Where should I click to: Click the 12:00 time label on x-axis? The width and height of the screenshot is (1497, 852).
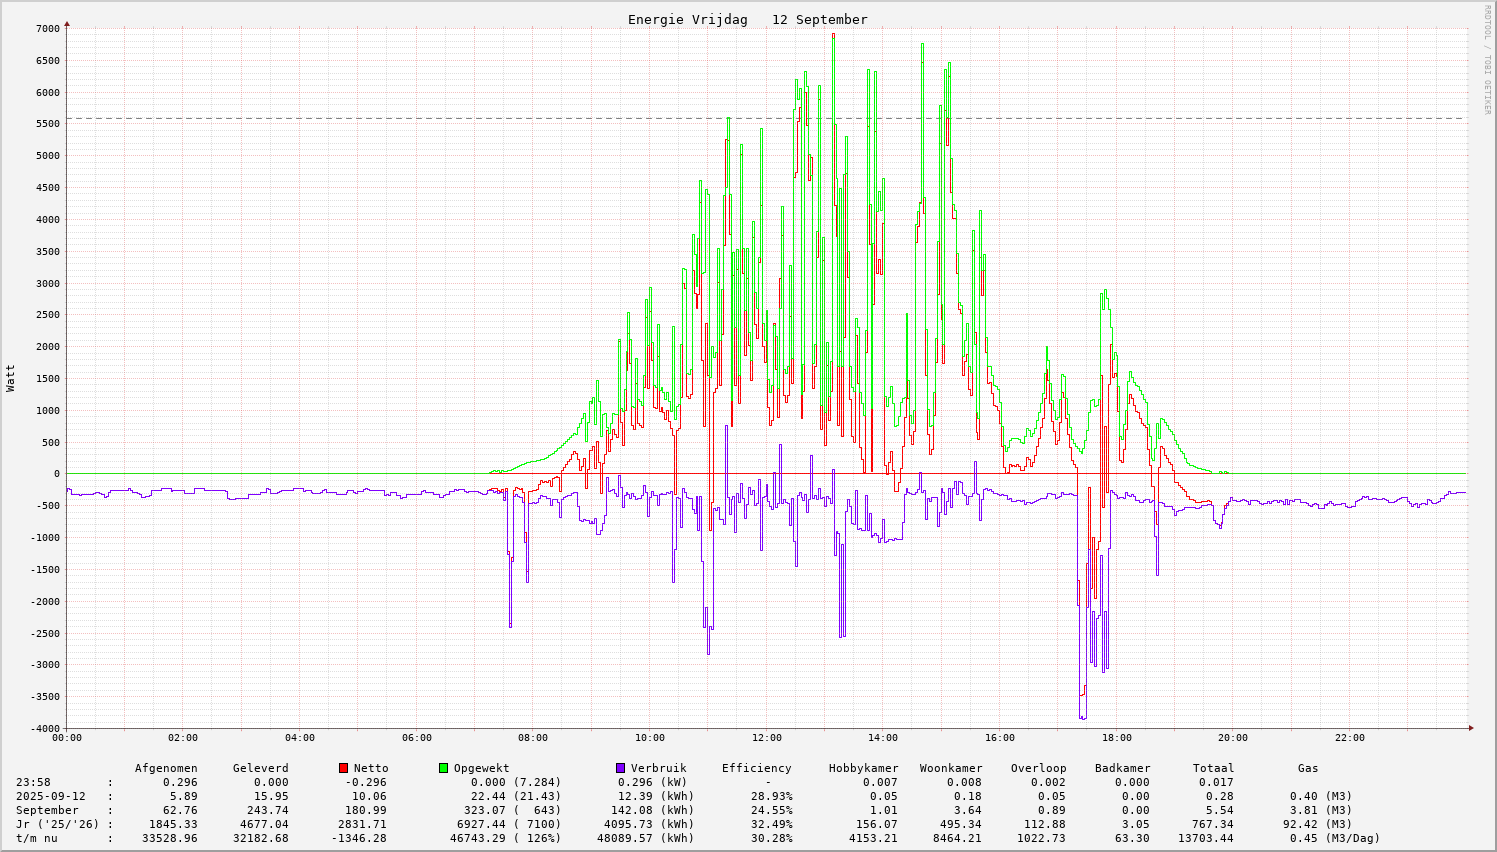pos(766,738)
